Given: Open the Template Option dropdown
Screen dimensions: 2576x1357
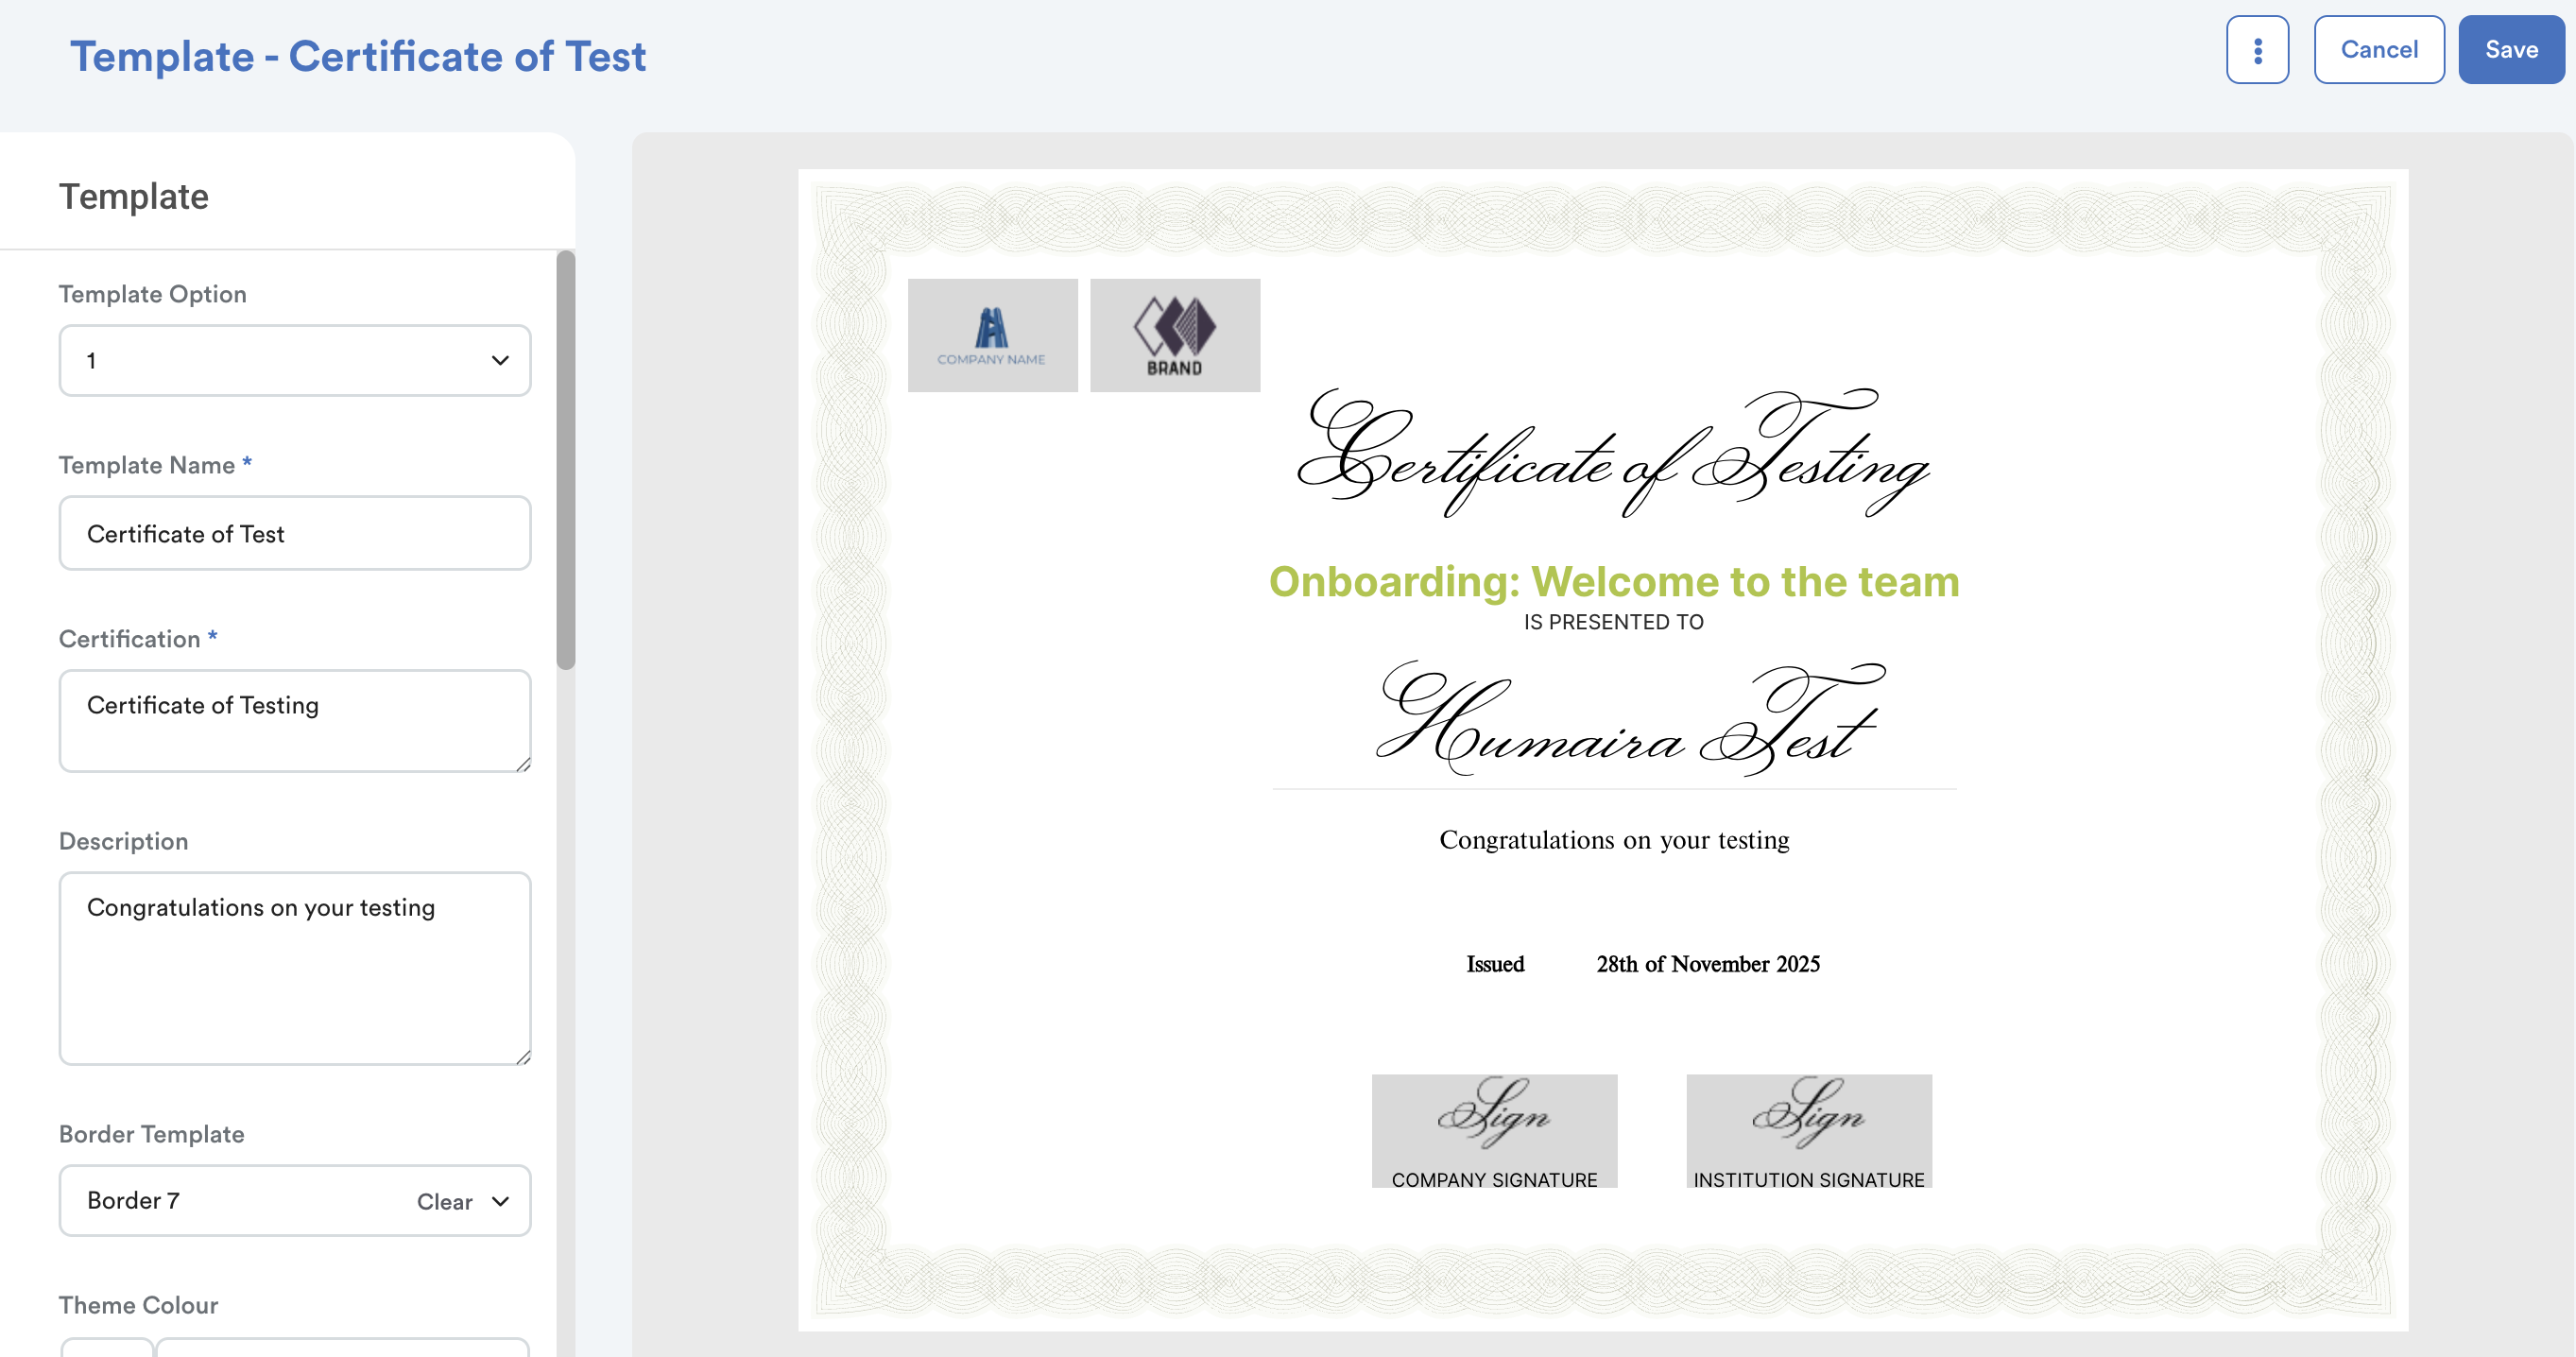Looking at the screenshot, I should pos(294,360).
